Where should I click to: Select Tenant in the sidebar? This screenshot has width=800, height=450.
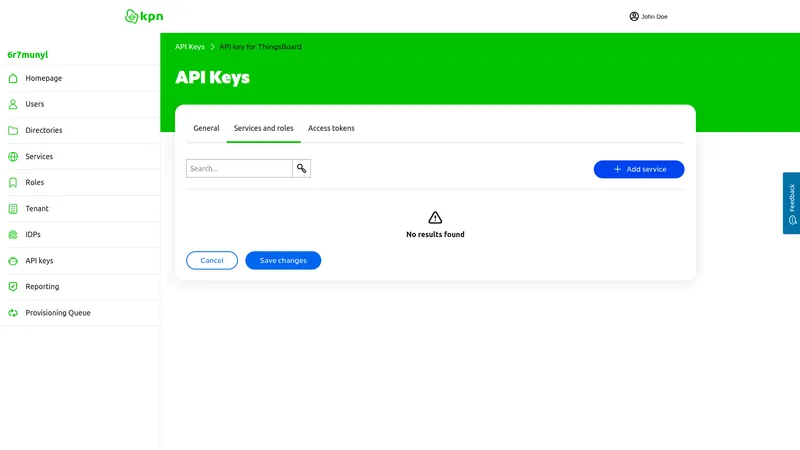tap(80, 209)
